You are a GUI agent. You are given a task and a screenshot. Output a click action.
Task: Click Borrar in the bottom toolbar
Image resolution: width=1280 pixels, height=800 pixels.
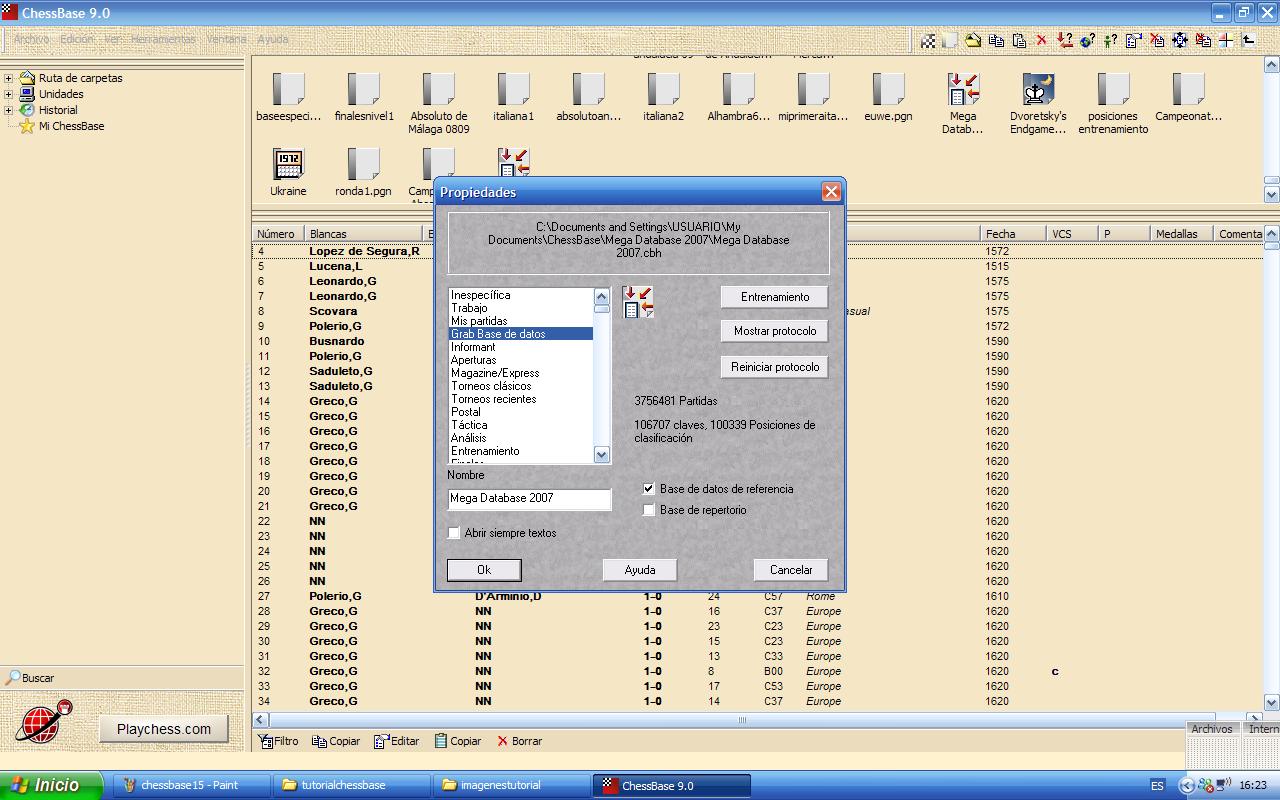click(519, 741)
